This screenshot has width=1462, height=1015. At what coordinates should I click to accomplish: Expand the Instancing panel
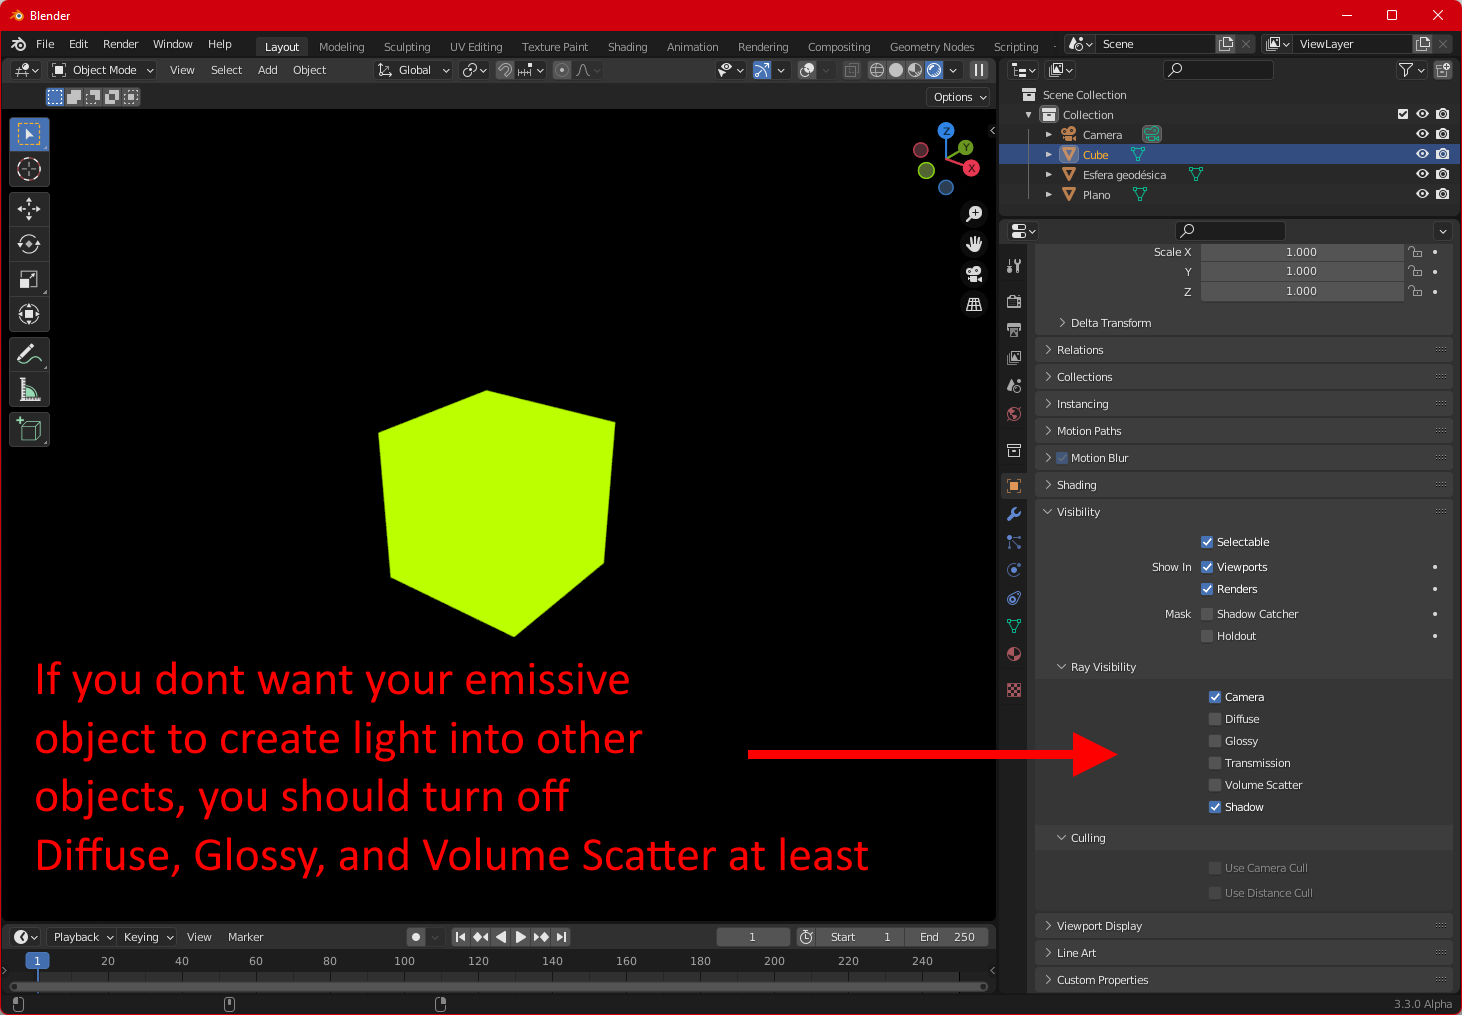pos(1243,404)
